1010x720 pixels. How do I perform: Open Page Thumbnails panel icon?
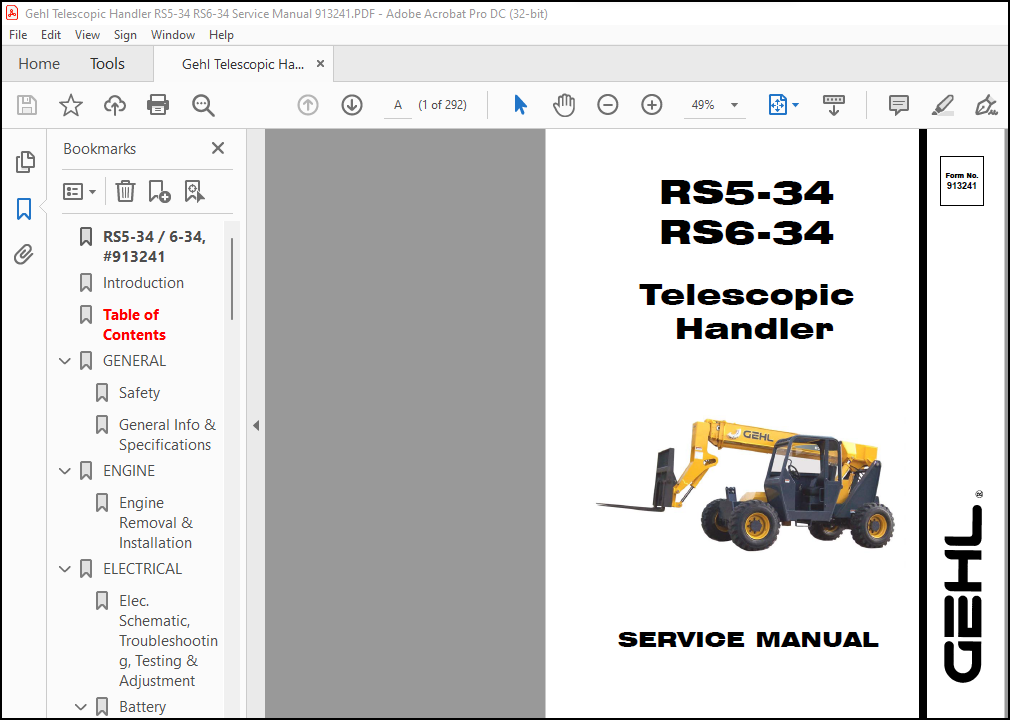[x=24, y=162]
